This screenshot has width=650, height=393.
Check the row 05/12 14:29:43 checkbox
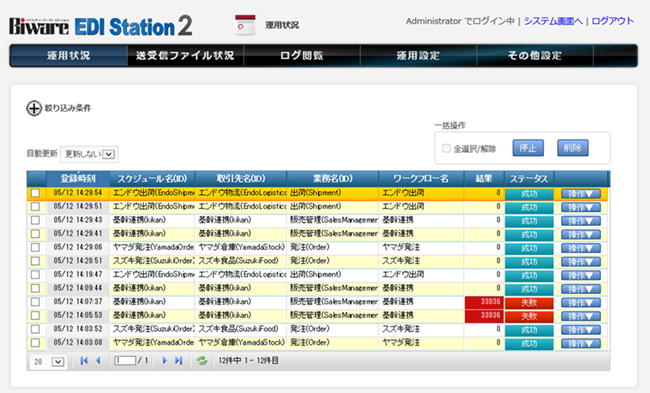(36, 220)
